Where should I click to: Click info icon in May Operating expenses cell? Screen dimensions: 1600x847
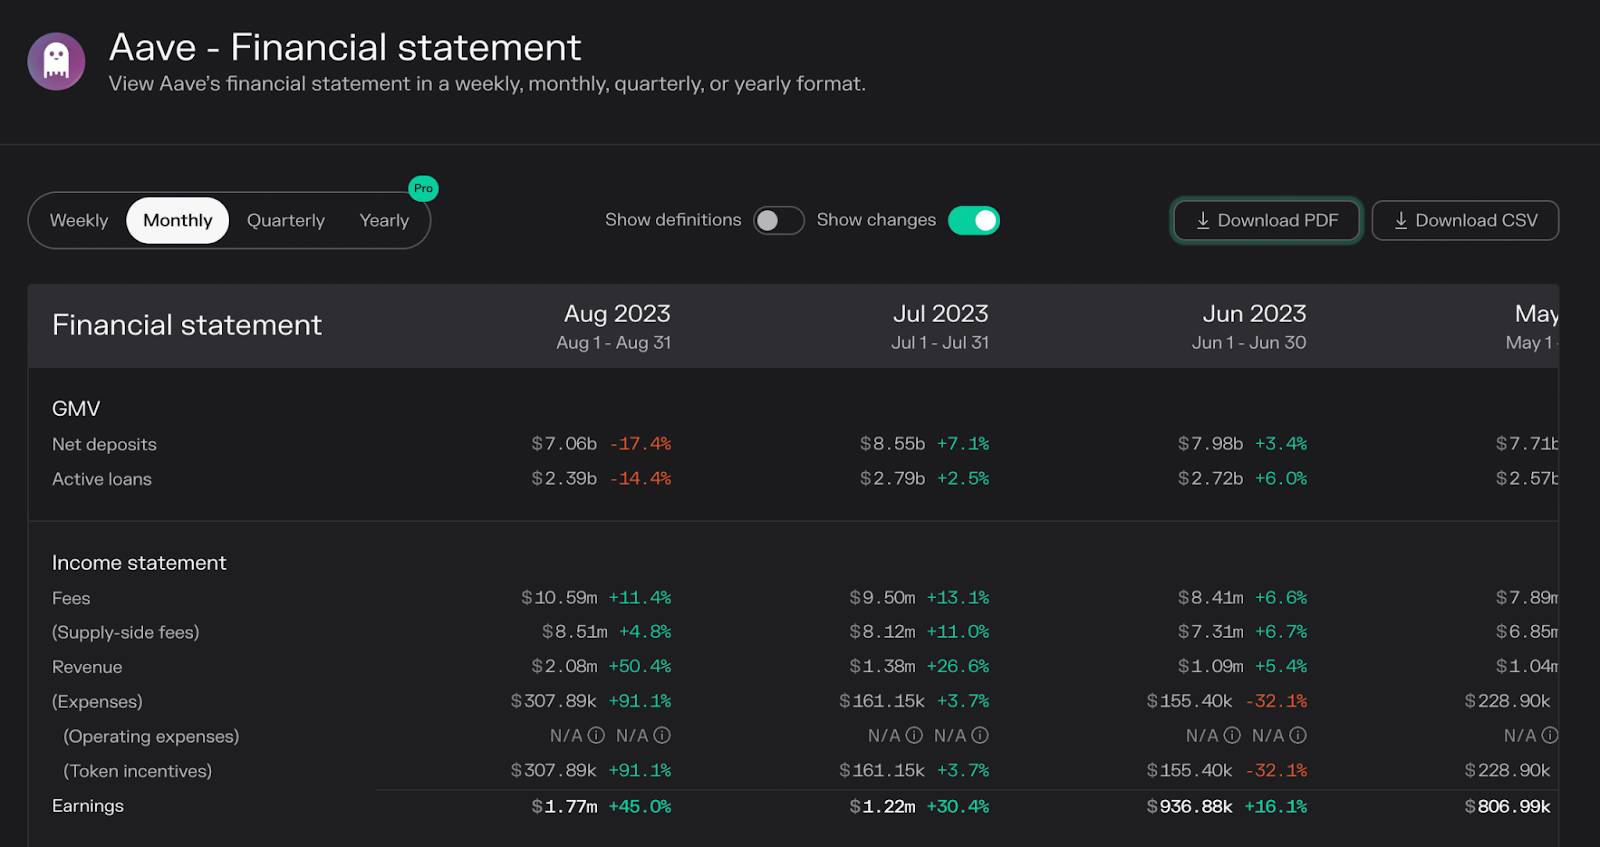pyautogui.click(x=1550, y=735)
